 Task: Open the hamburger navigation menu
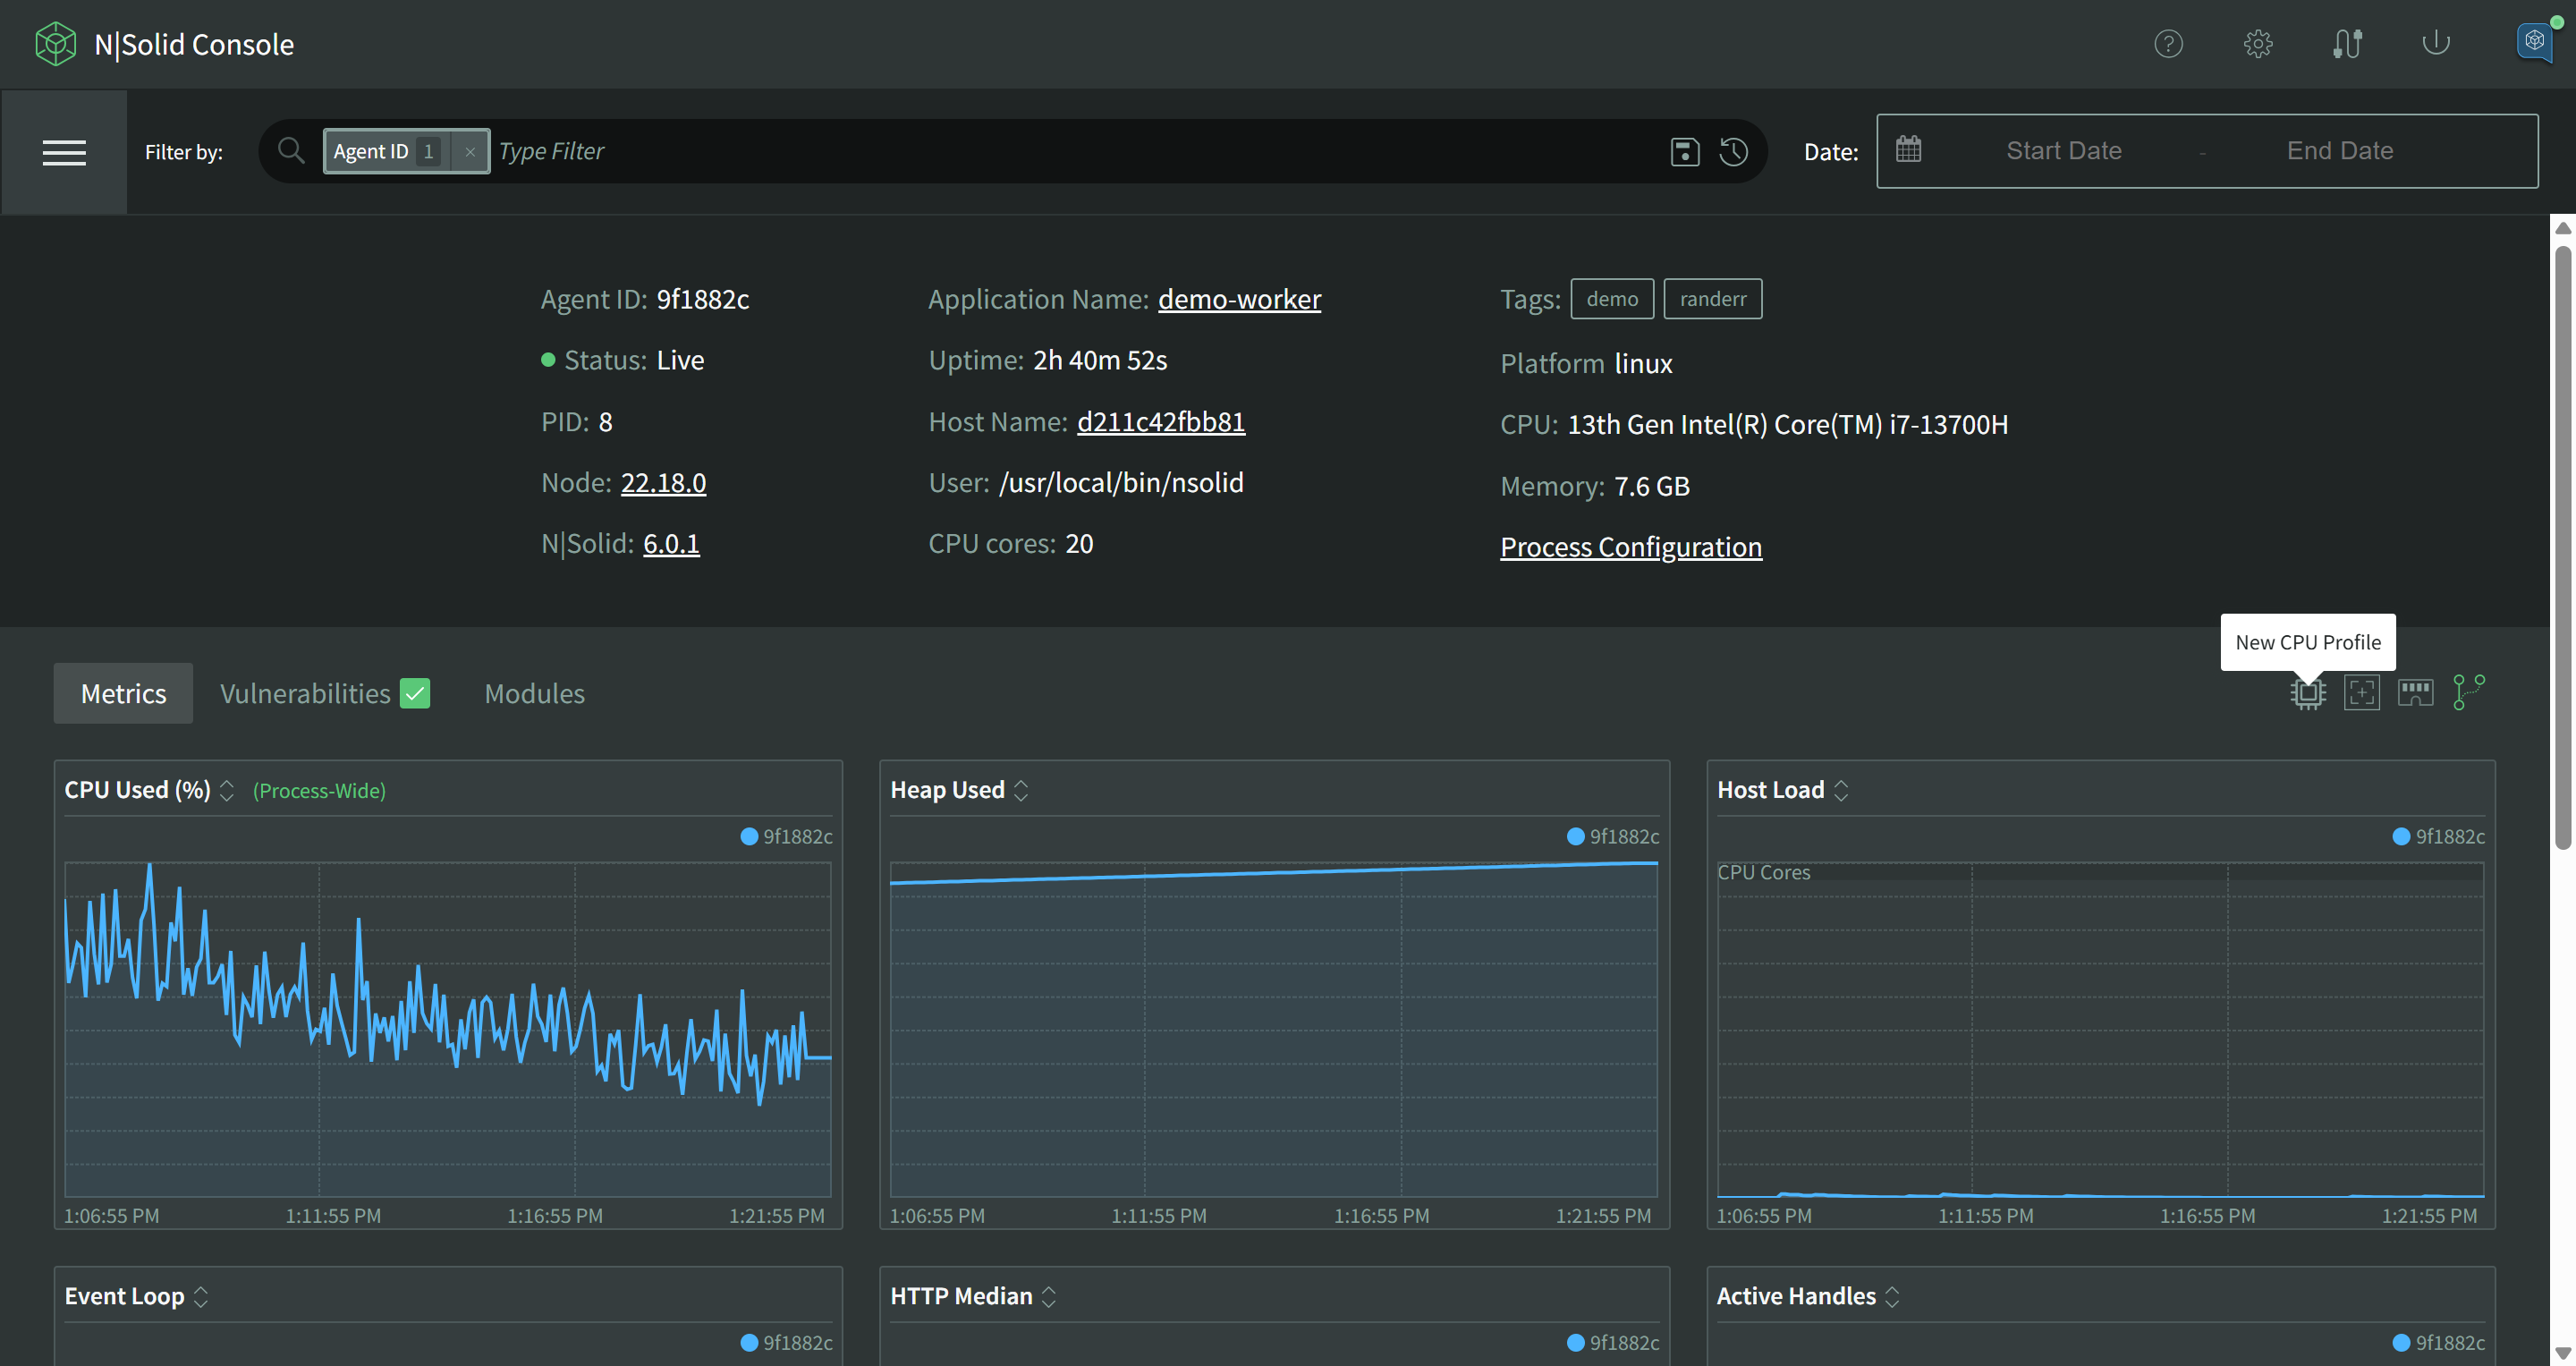click(64, 152)
